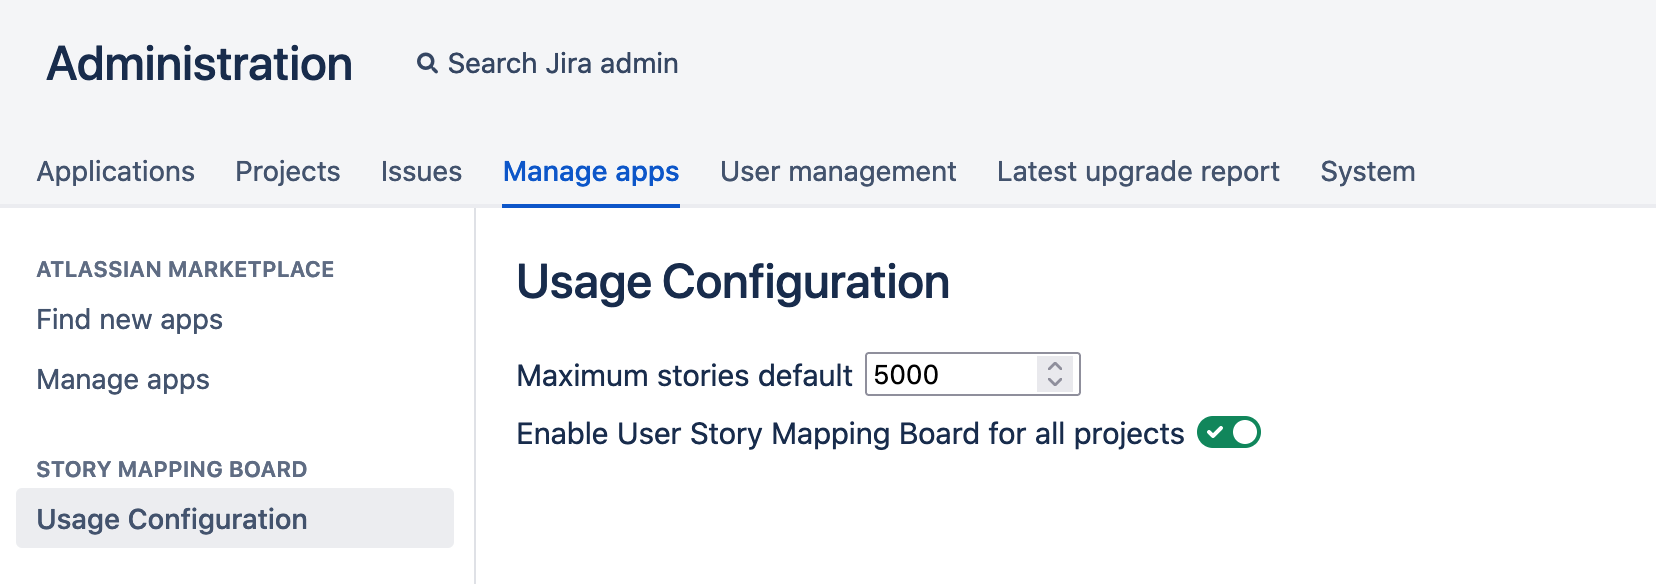The width and height of the screenshot is (1656, 584).
Task: Click the Administration page title
Action: [x=200, y=64]
